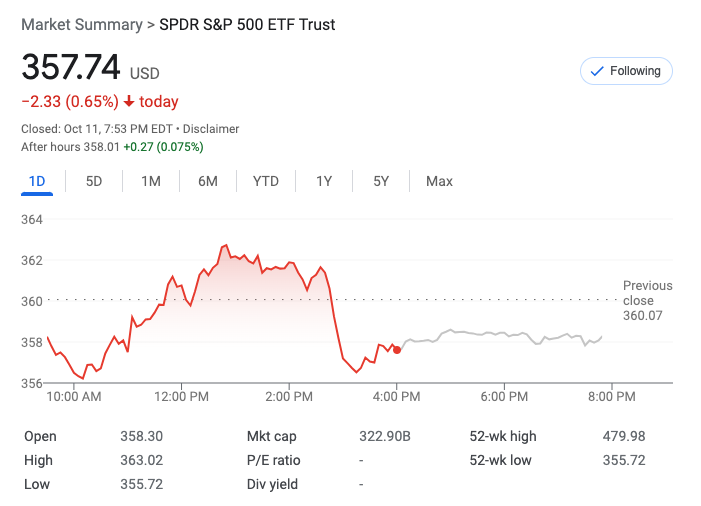Image resolution: width=701 pixels, height=506 pixels.
Task: Click the checkmark icon in Following button
Action: point(597,71)
